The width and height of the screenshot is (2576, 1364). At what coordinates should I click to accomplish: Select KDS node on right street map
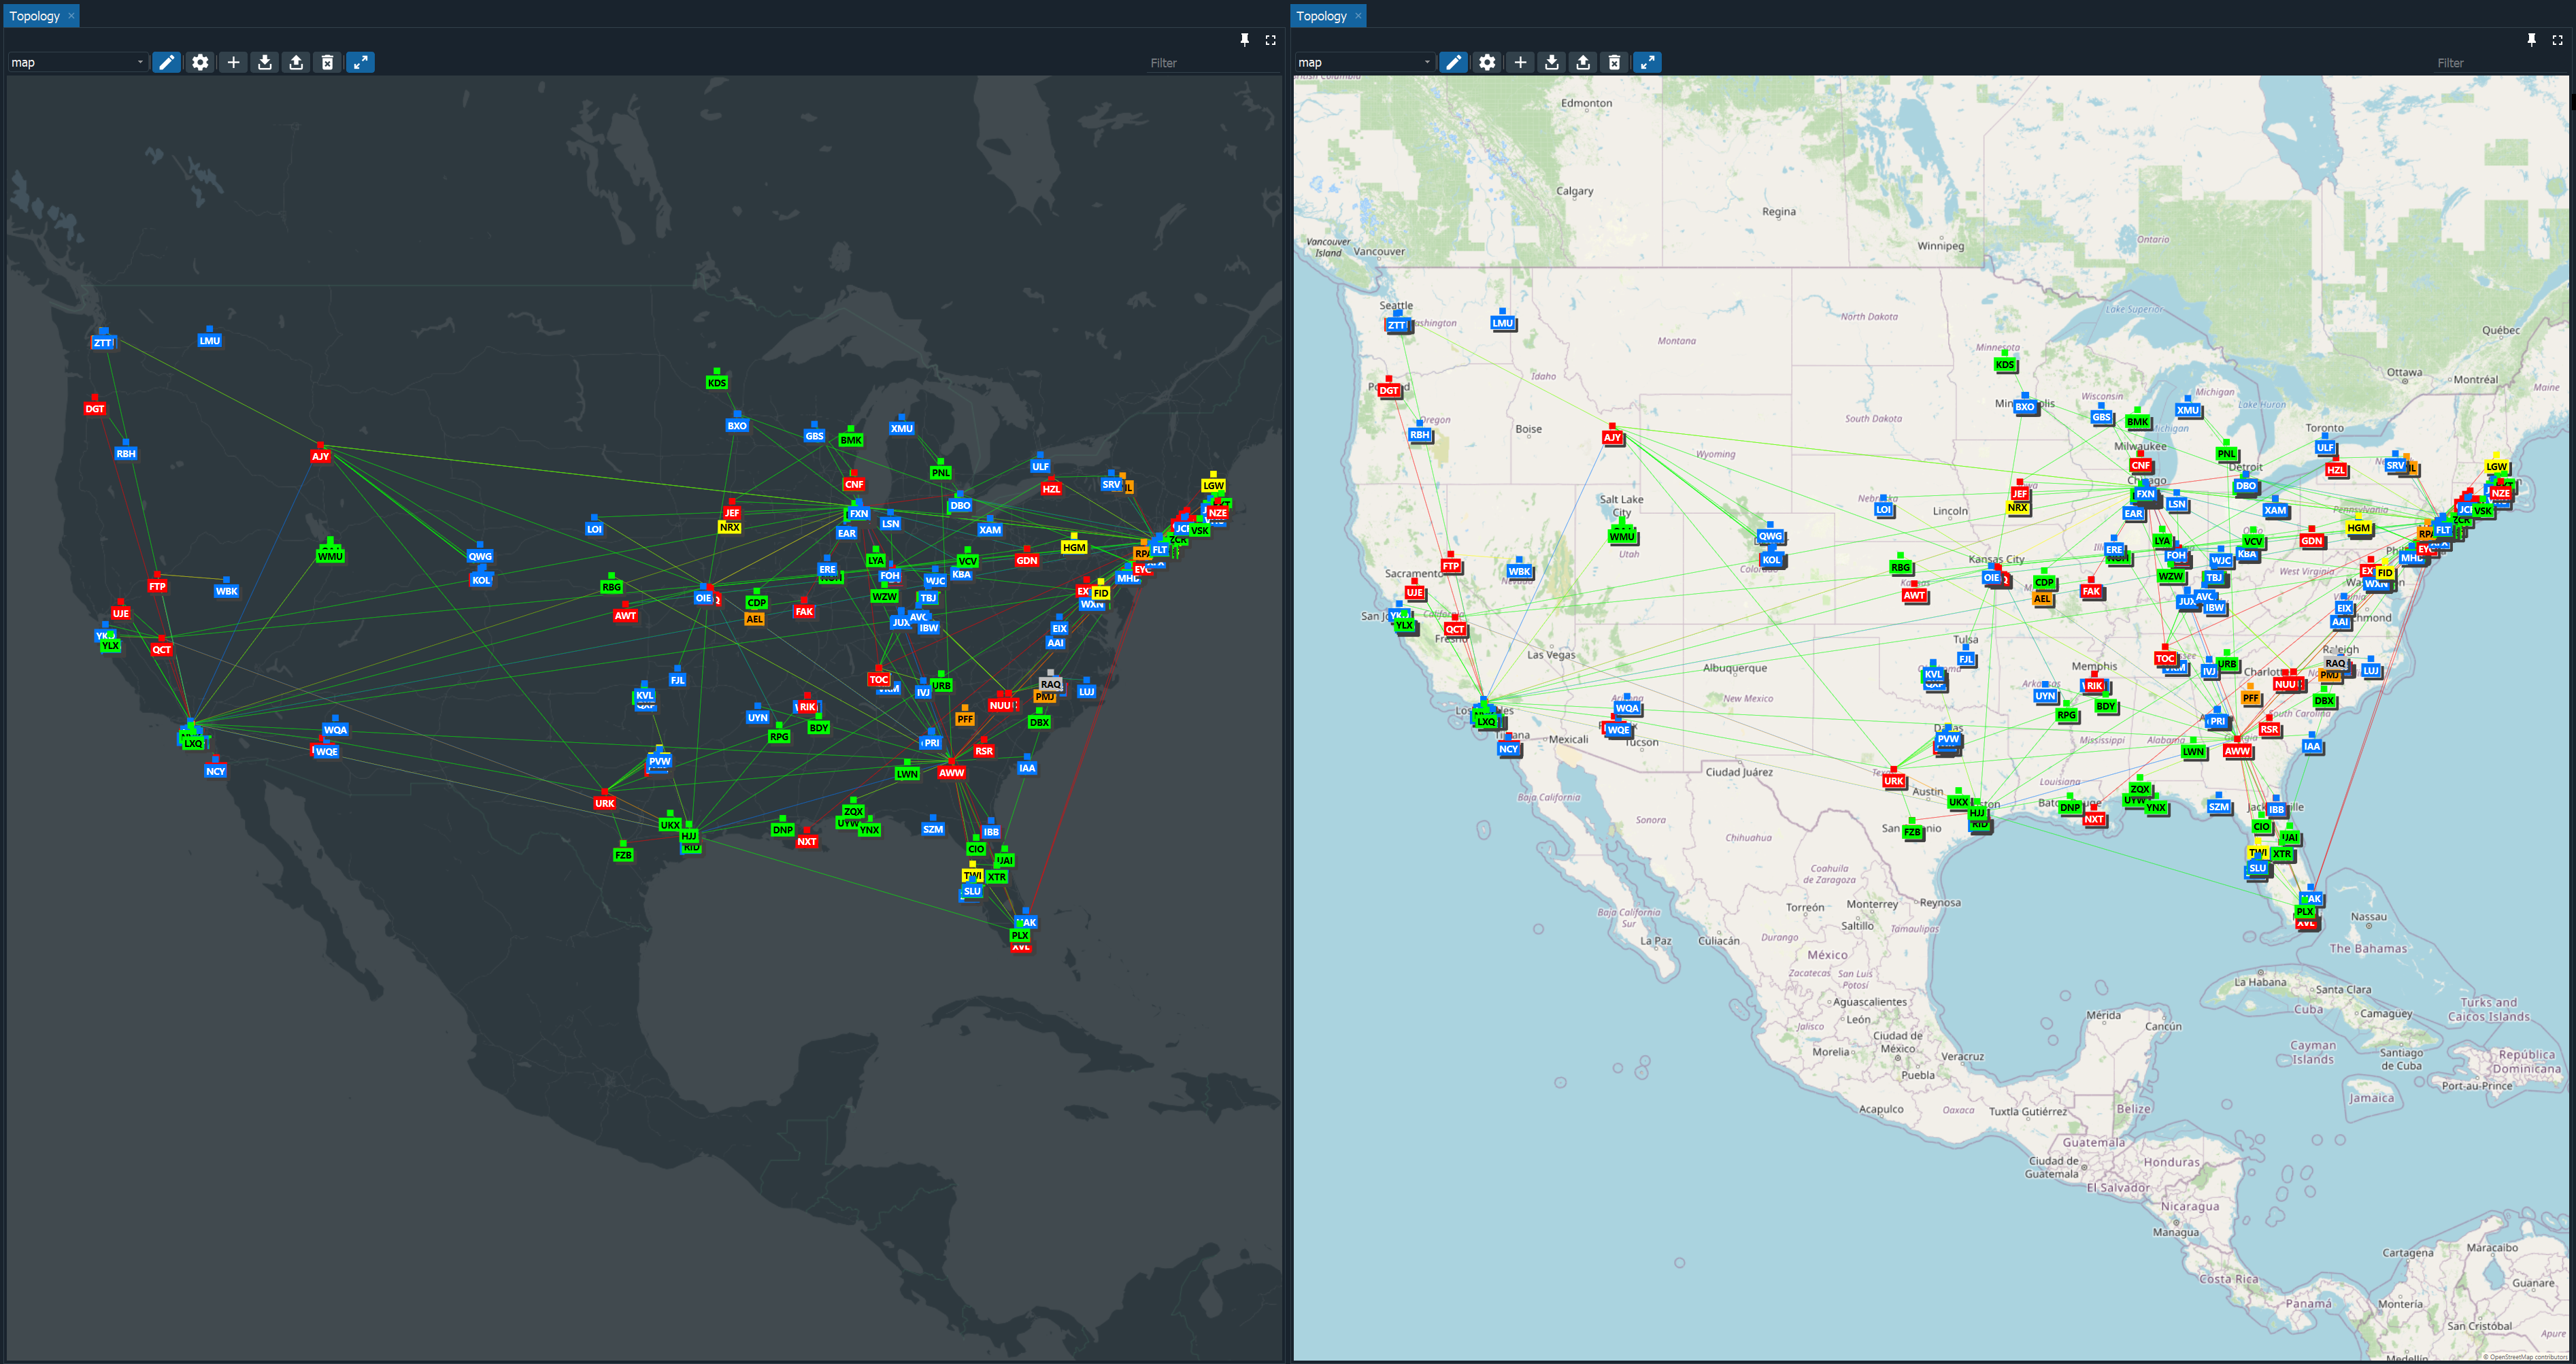coord(2005,364)
